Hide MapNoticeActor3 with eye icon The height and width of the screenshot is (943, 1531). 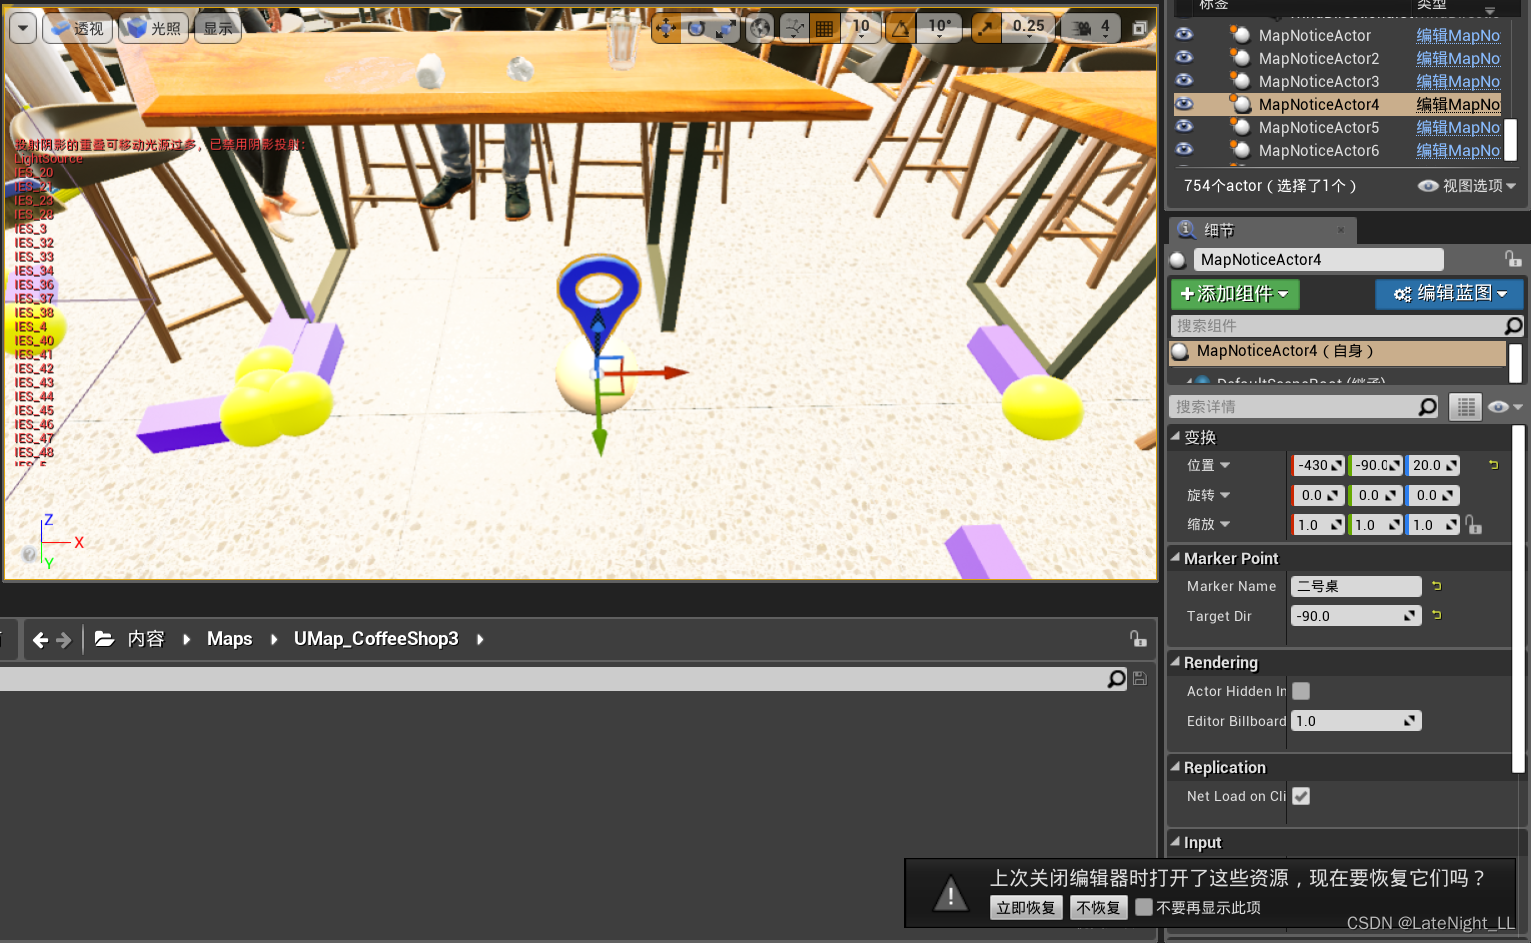(1184, 80)
